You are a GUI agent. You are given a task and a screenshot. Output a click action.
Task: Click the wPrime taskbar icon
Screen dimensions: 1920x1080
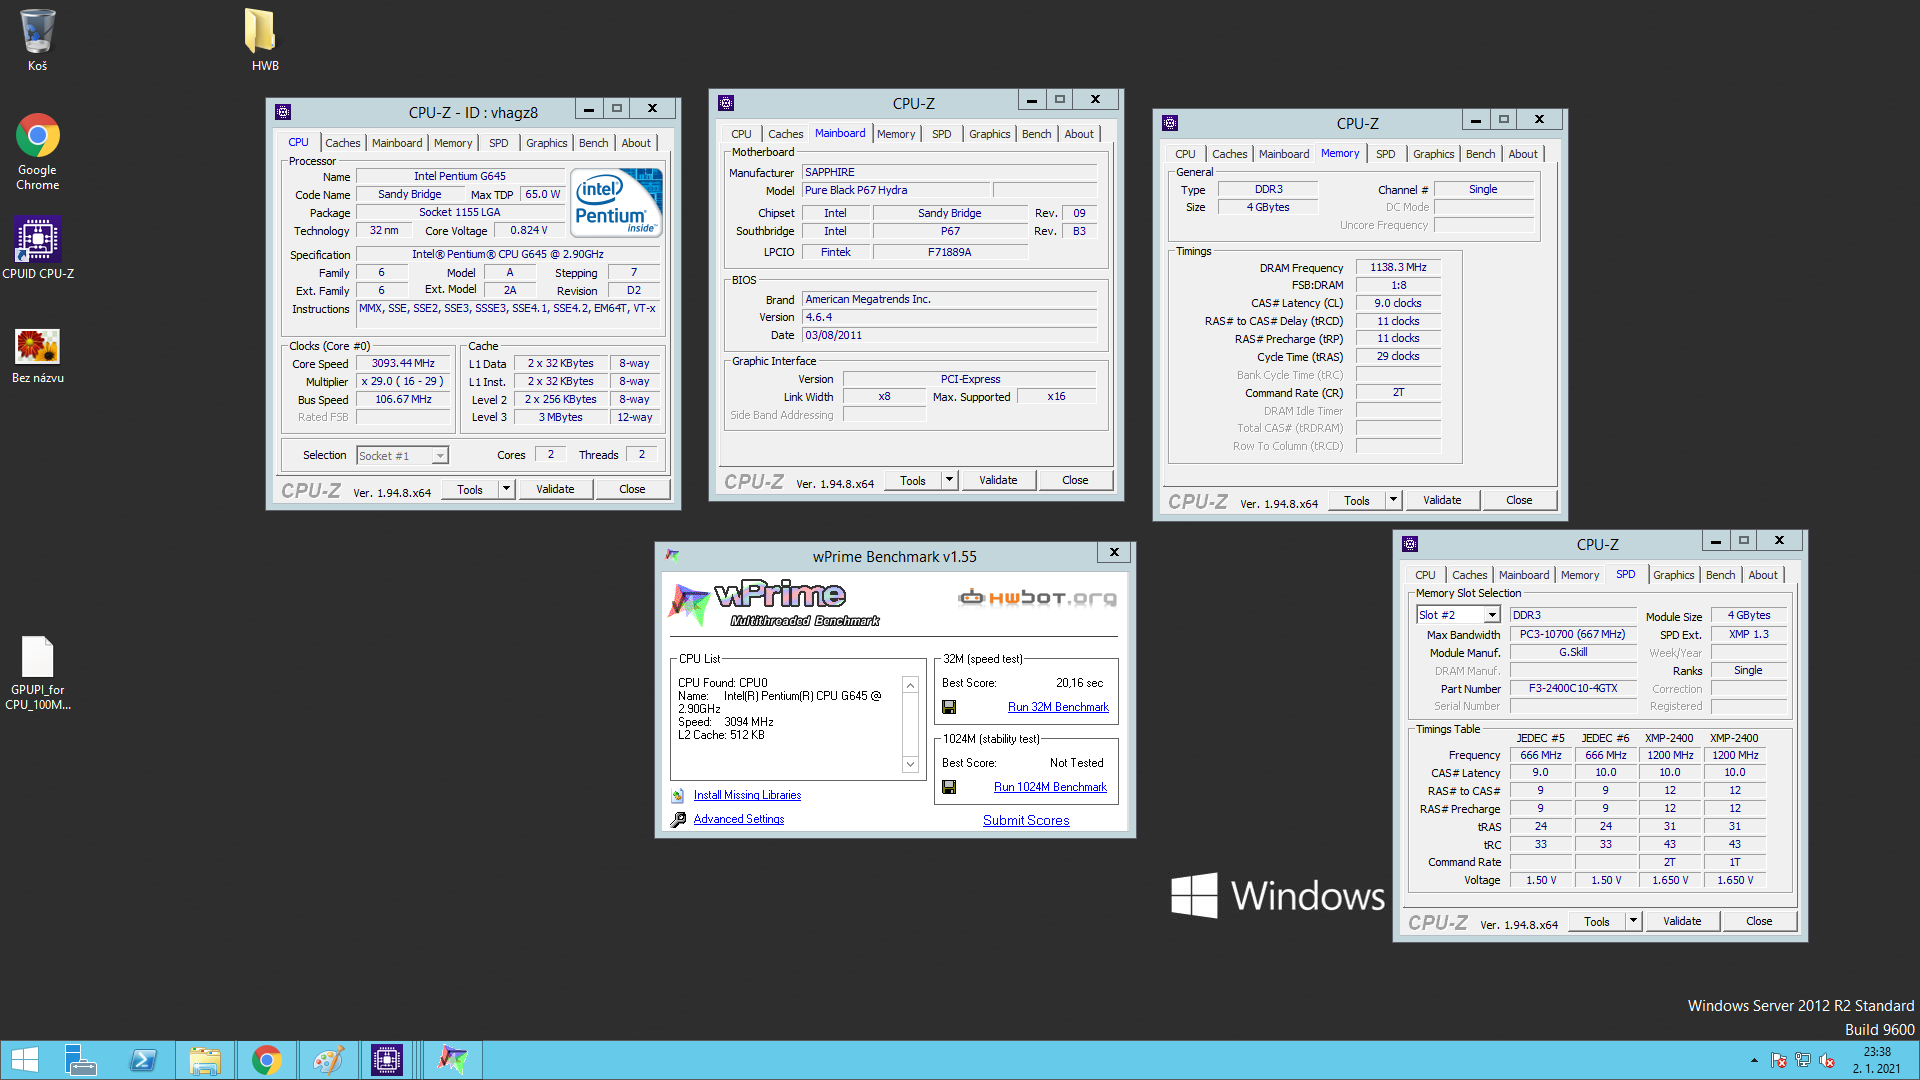coord(452,1060)
